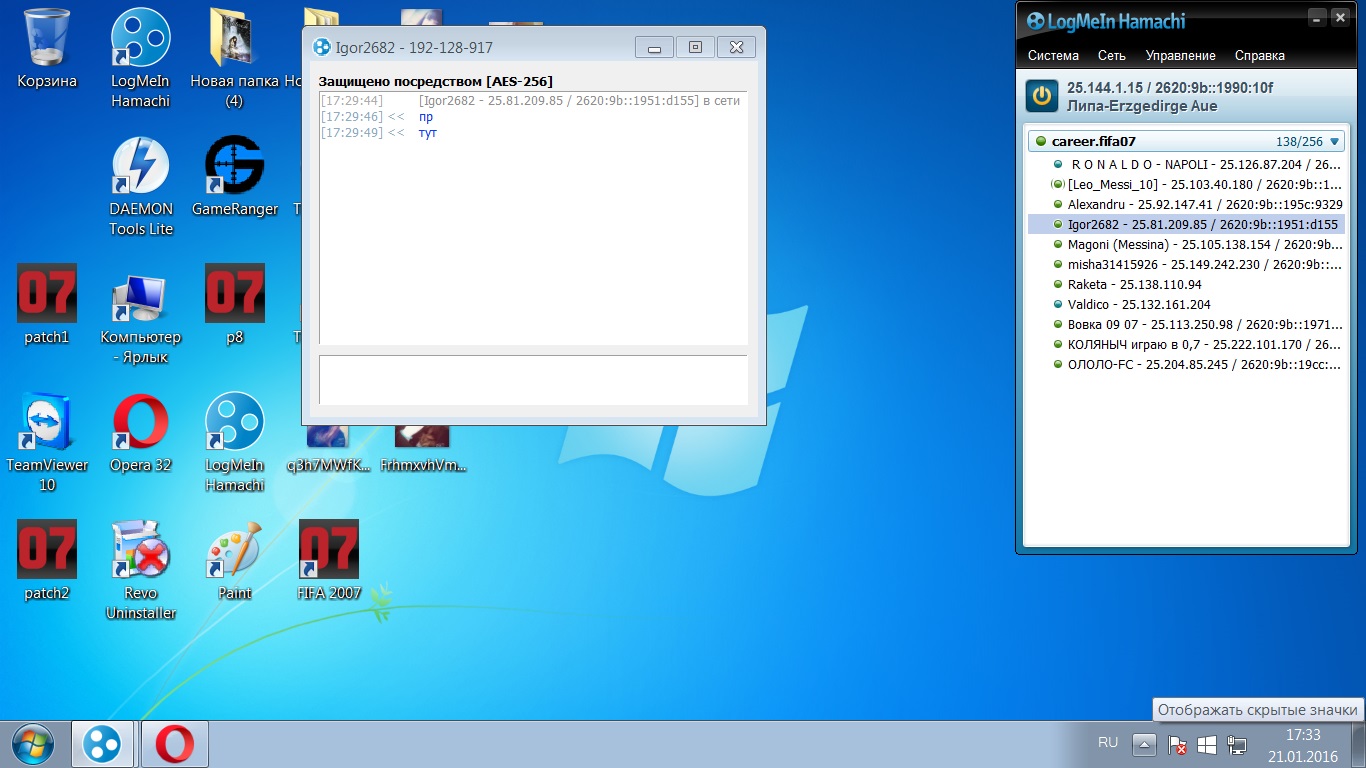Launch FIFA 2007 desktop shortcut
The height and width of the screenshot is (768, 1366).
pyautogui.click(x=328, y=560)
